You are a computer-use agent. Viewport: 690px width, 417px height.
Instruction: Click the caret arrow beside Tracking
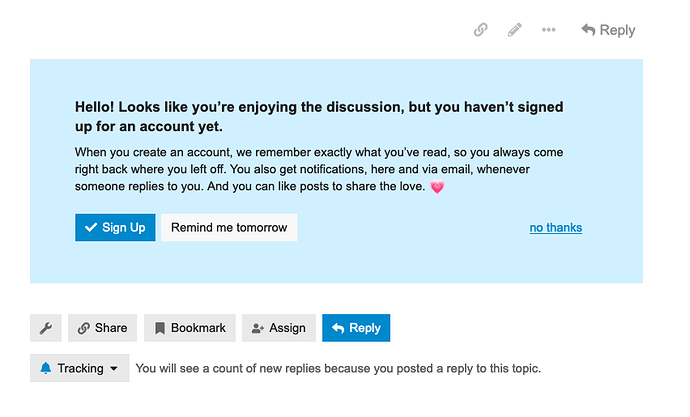(x=114, y=369)
